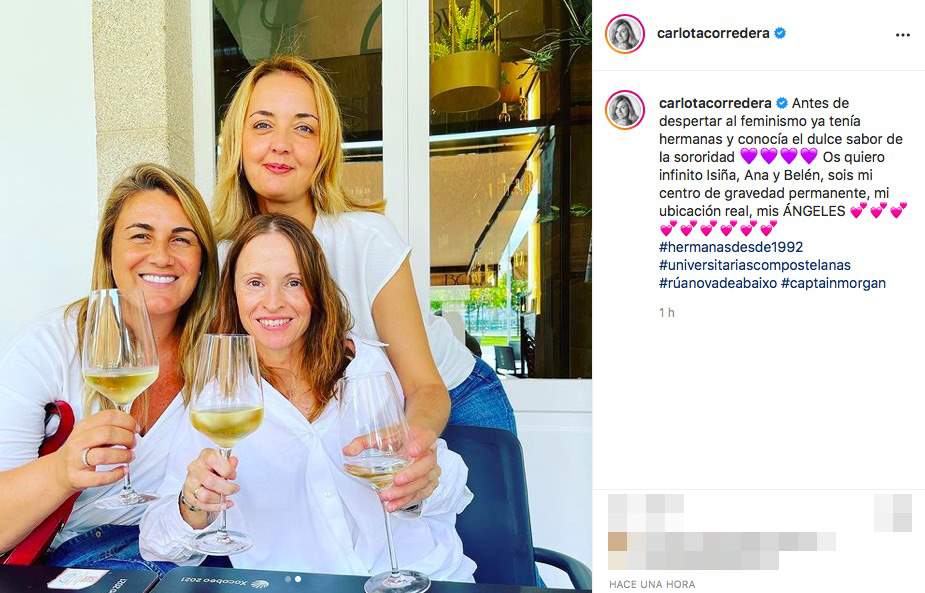925x593 pixels.
Task: Click carlotacorredera's story ring avatar in header
Action: 625,32
